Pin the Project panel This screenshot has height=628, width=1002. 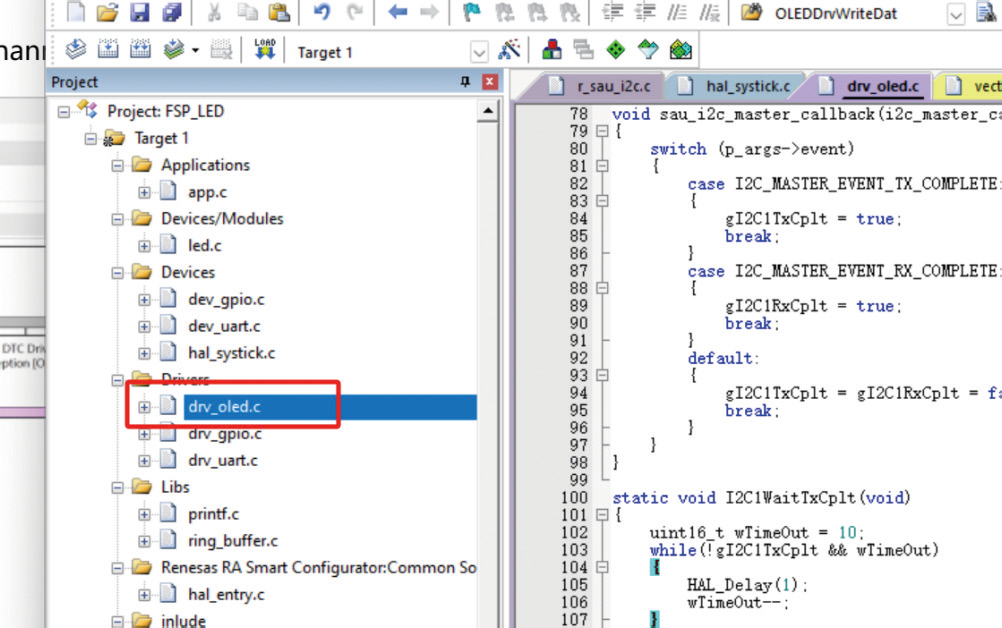465,81
